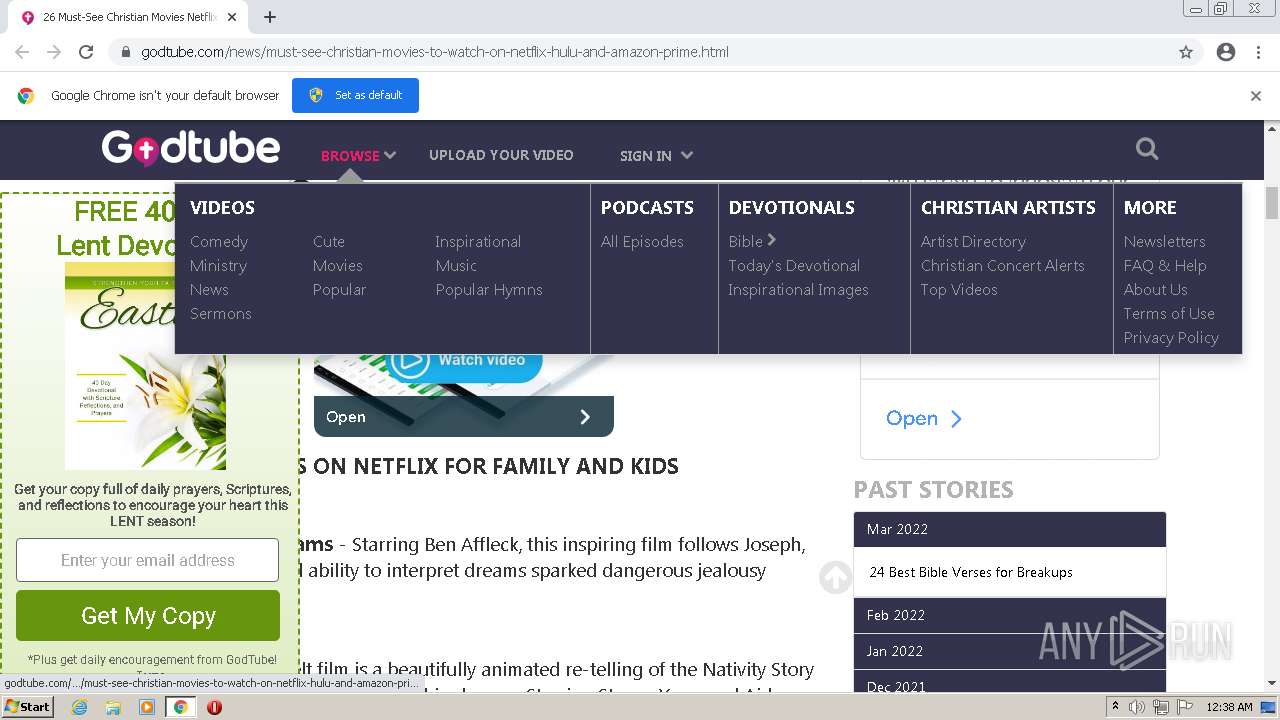Reload the page with the refresh icon
Image resolution: width=1280 pixels, height=720 pixels.
(x=86, y=52)
